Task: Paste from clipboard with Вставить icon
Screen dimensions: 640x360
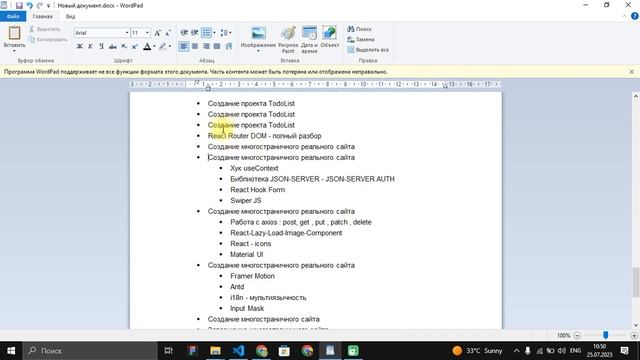Action: (14, 33)
